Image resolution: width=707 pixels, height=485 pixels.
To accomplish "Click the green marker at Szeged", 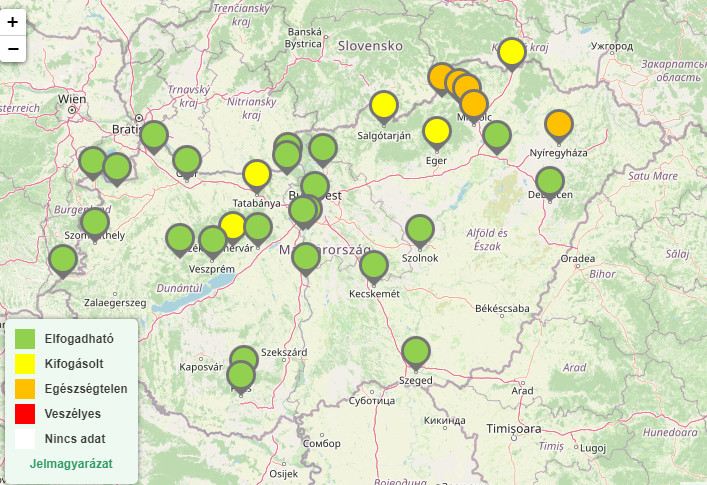I will click(x=415, y=351).
